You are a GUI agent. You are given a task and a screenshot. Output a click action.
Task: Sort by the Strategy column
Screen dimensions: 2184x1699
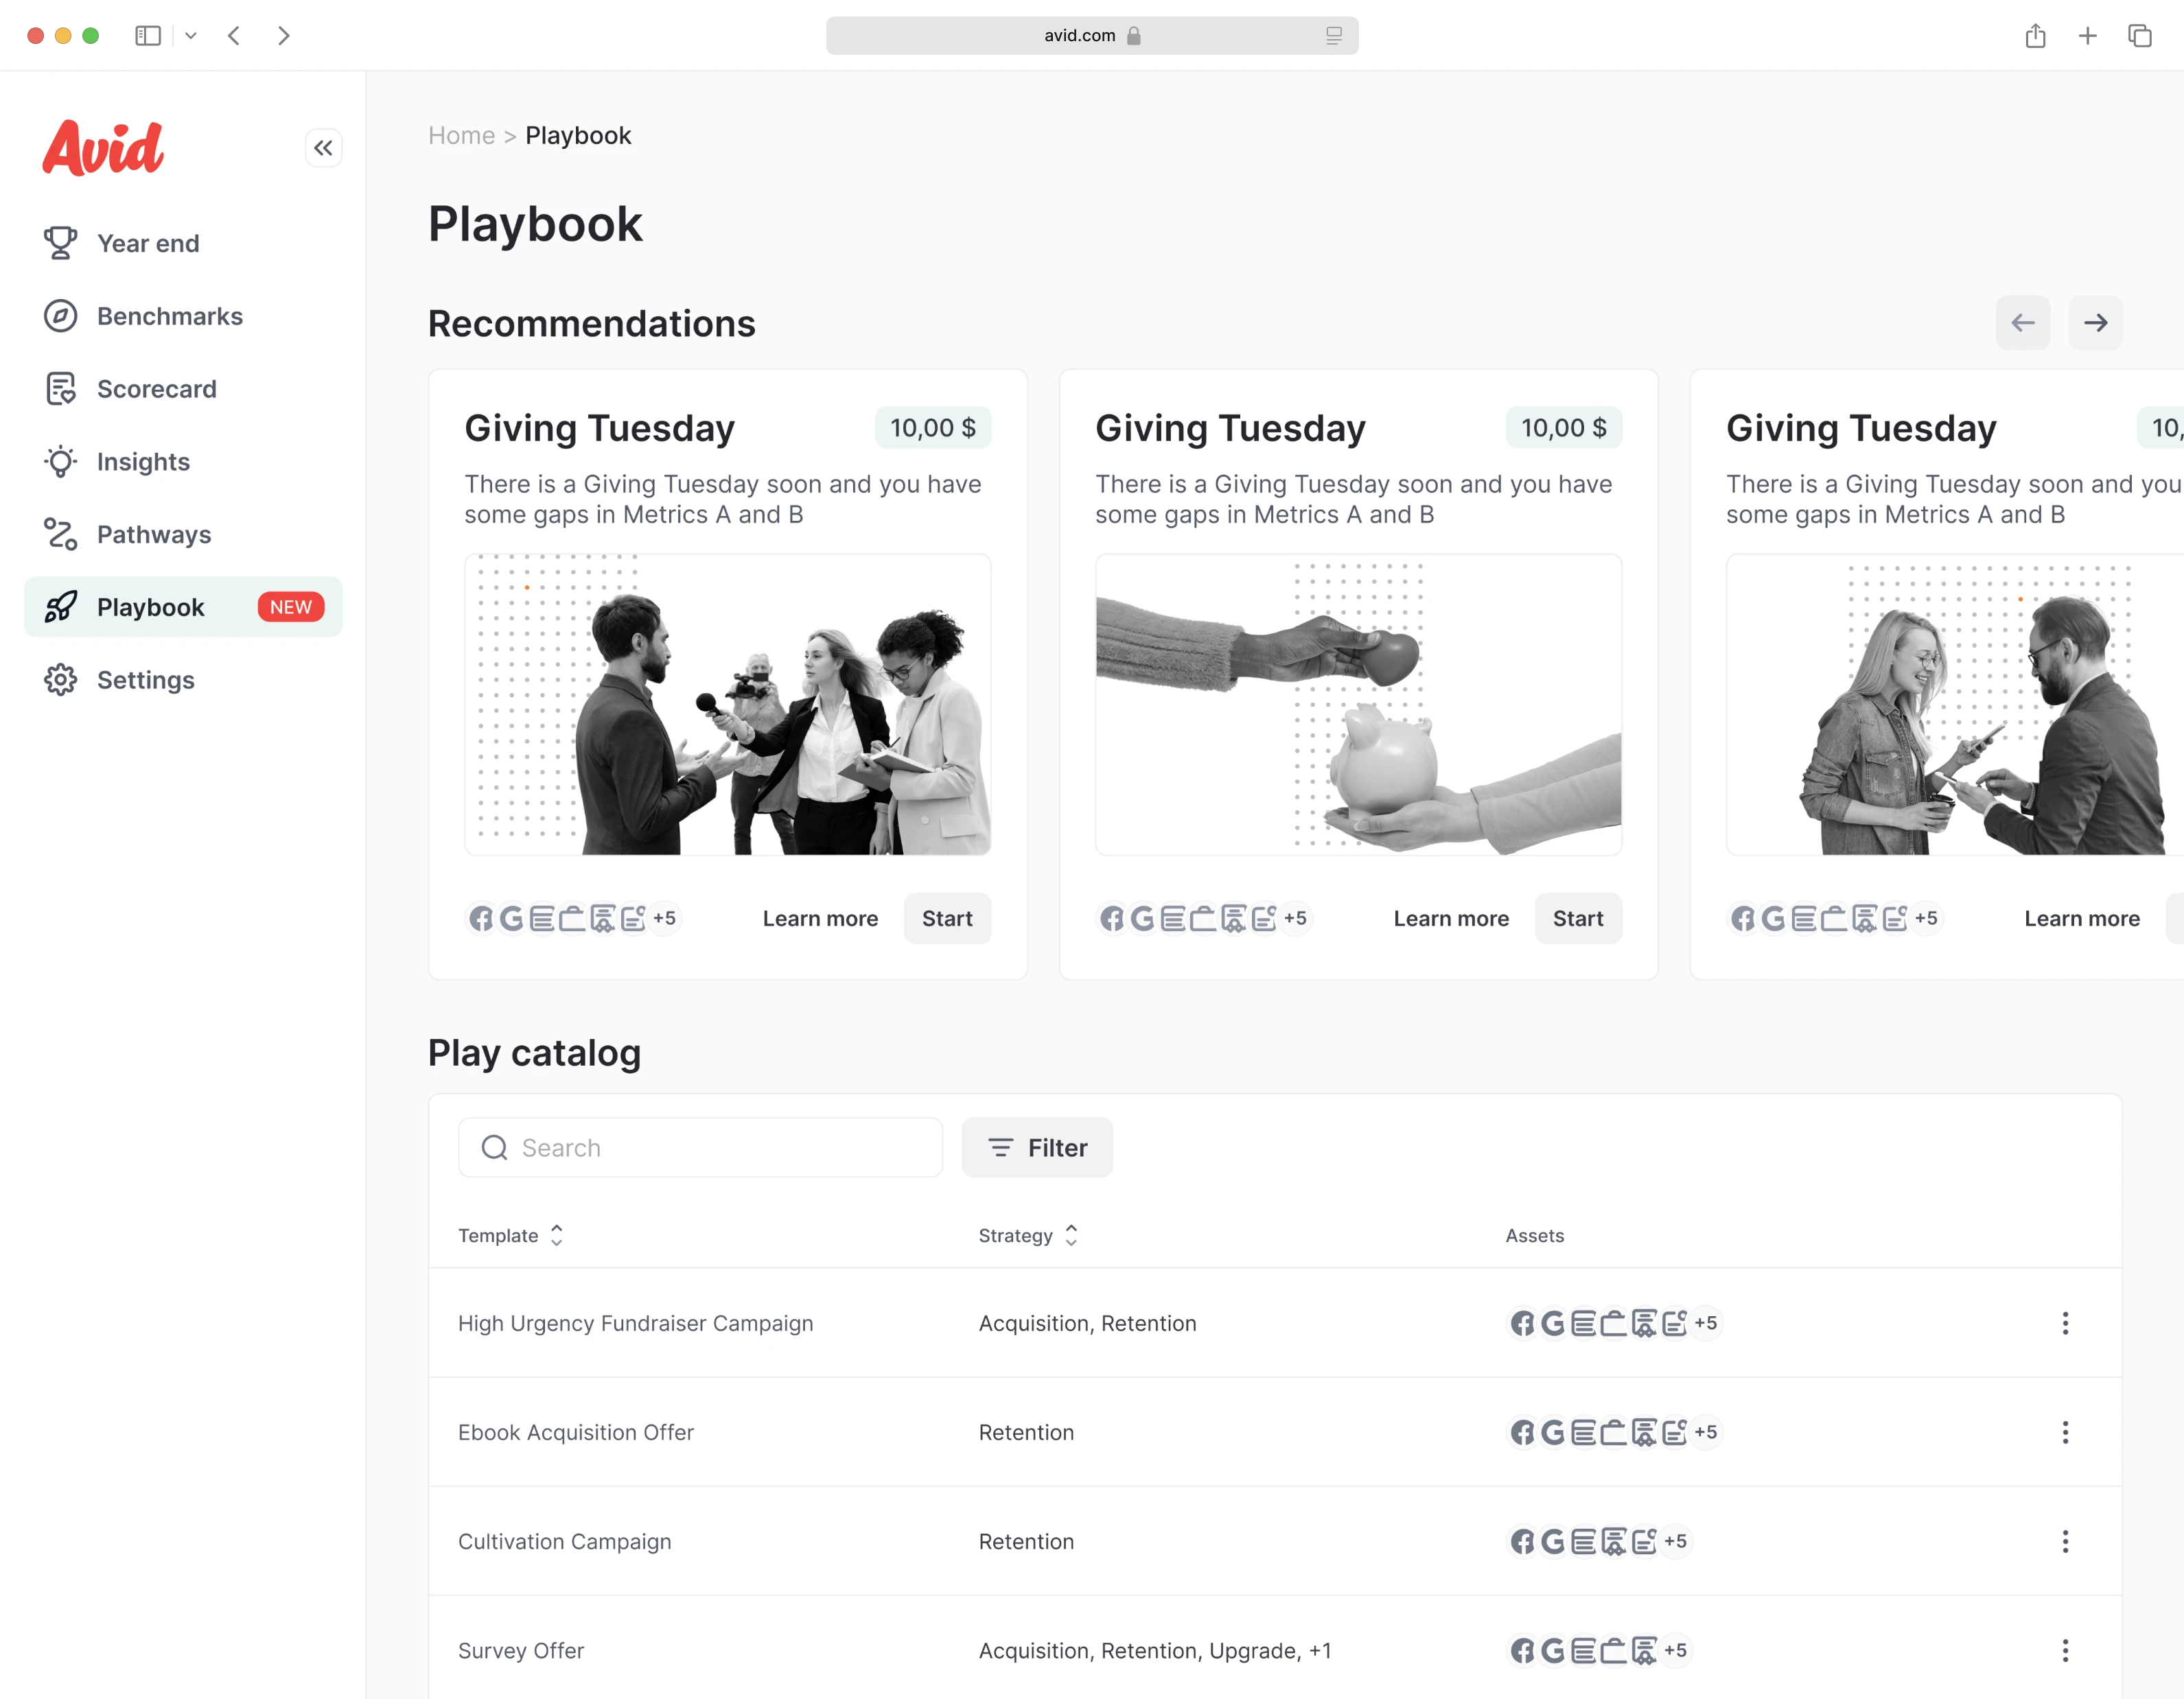pos(1028,1236)
